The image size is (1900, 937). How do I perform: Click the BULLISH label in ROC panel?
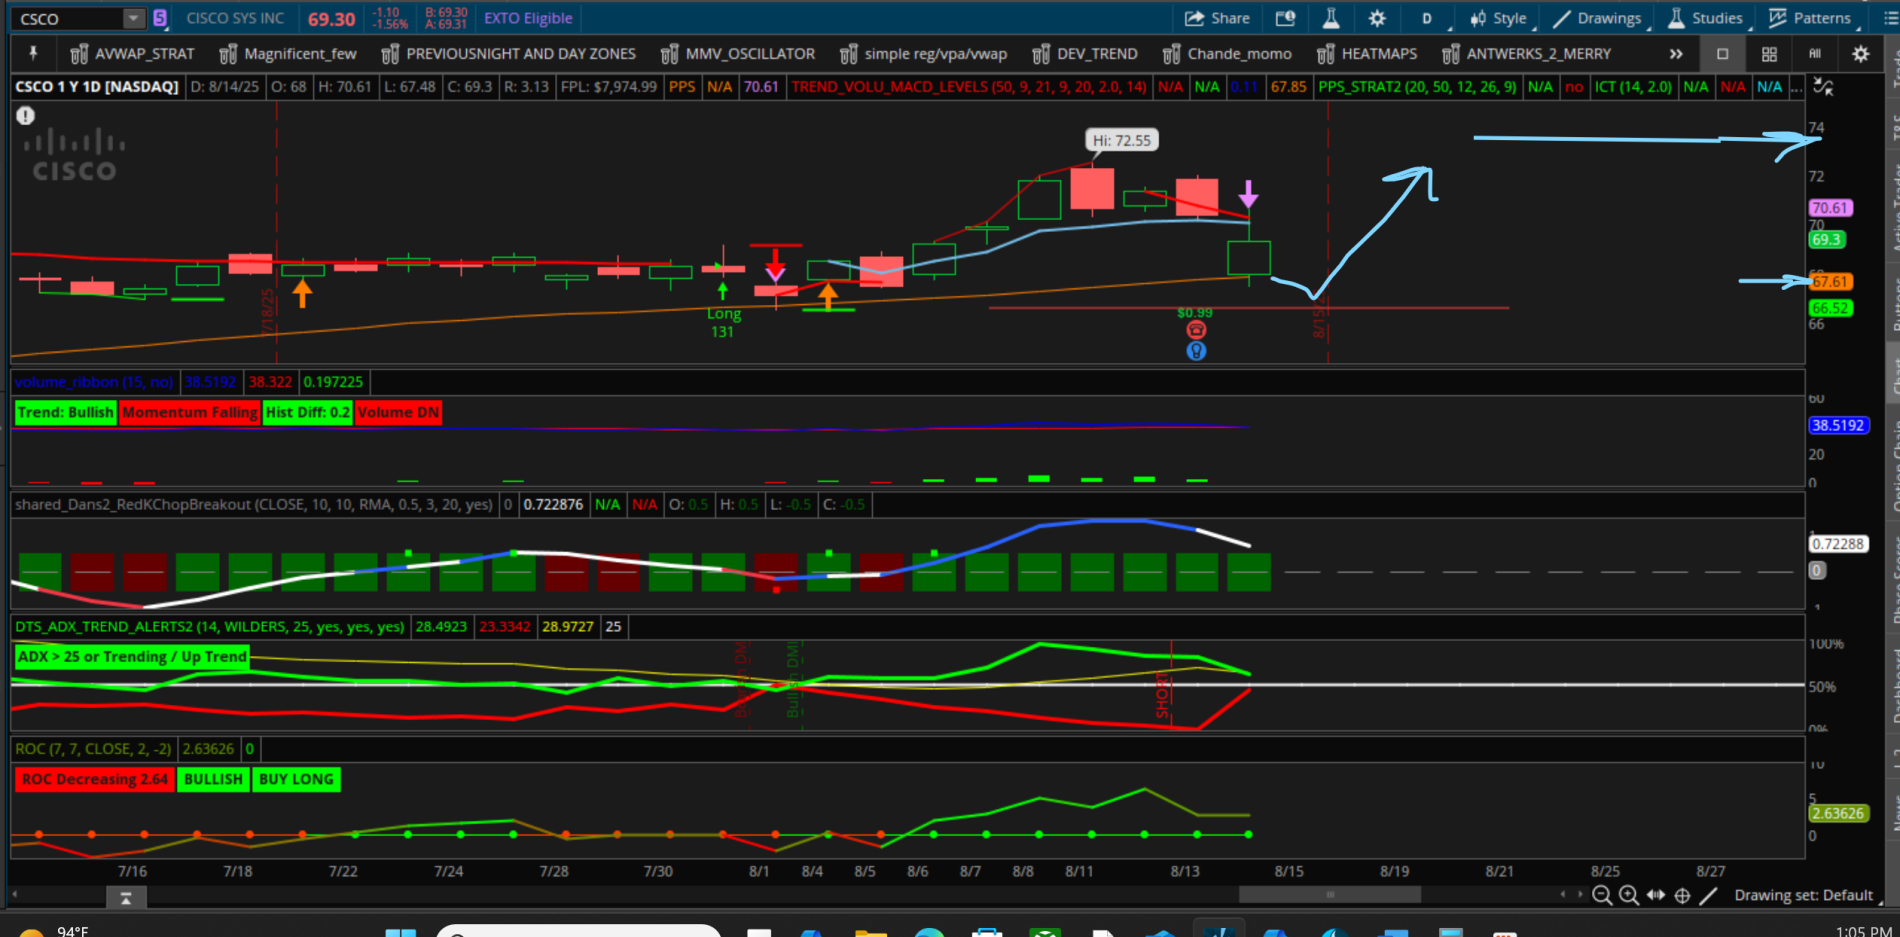click(x=213, y=779)
